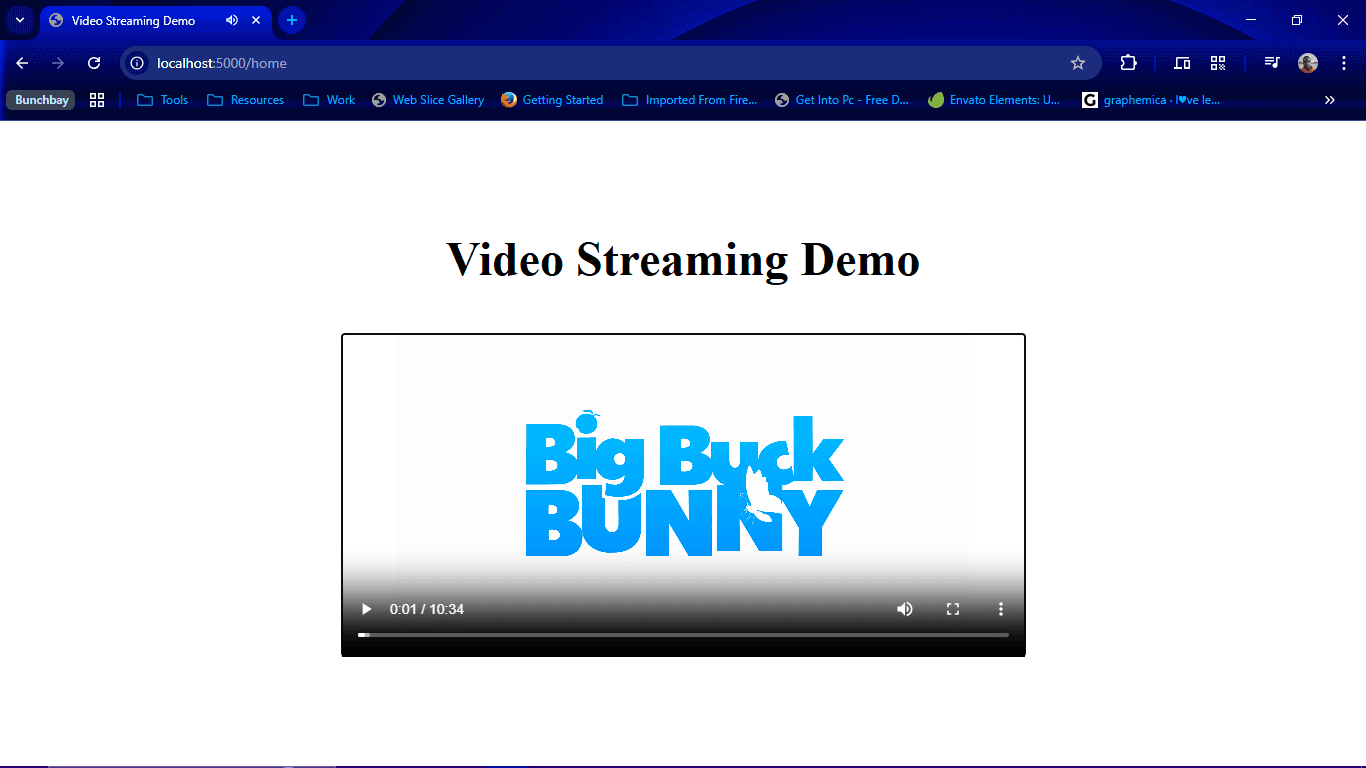The width and height of the screenshot is (1366, 768).
Task: Enter fullscreen mode in video player
Action: [953, 609]
